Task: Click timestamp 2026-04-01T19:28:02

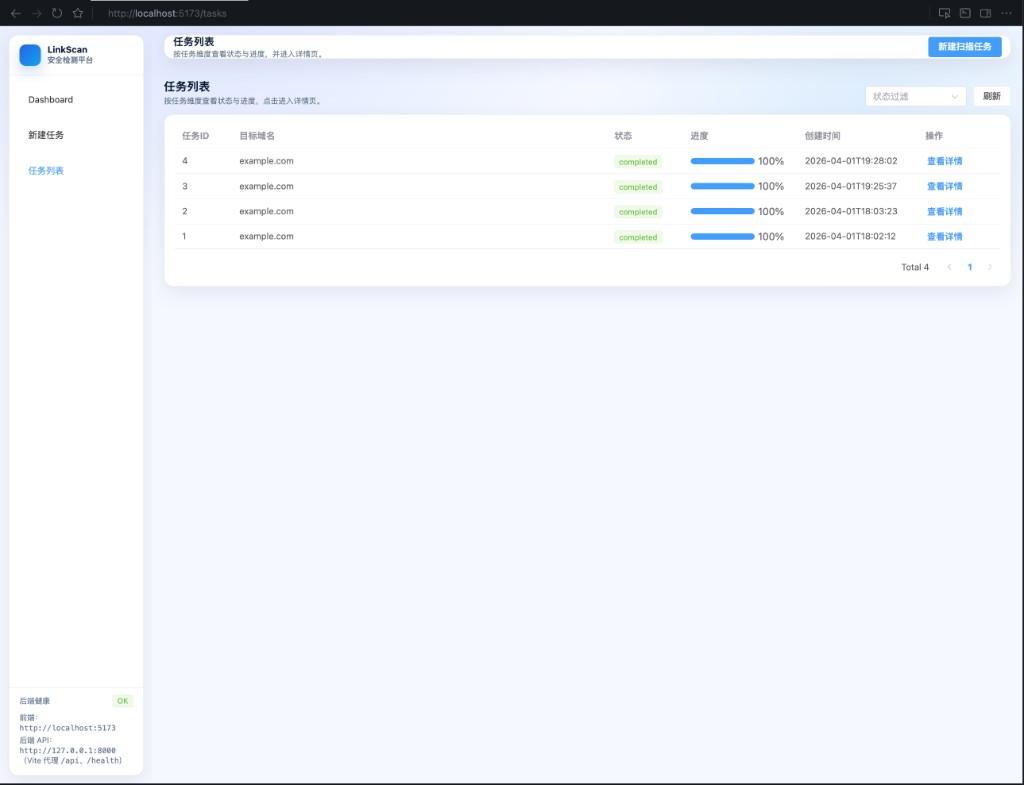Action: (851, 161)
